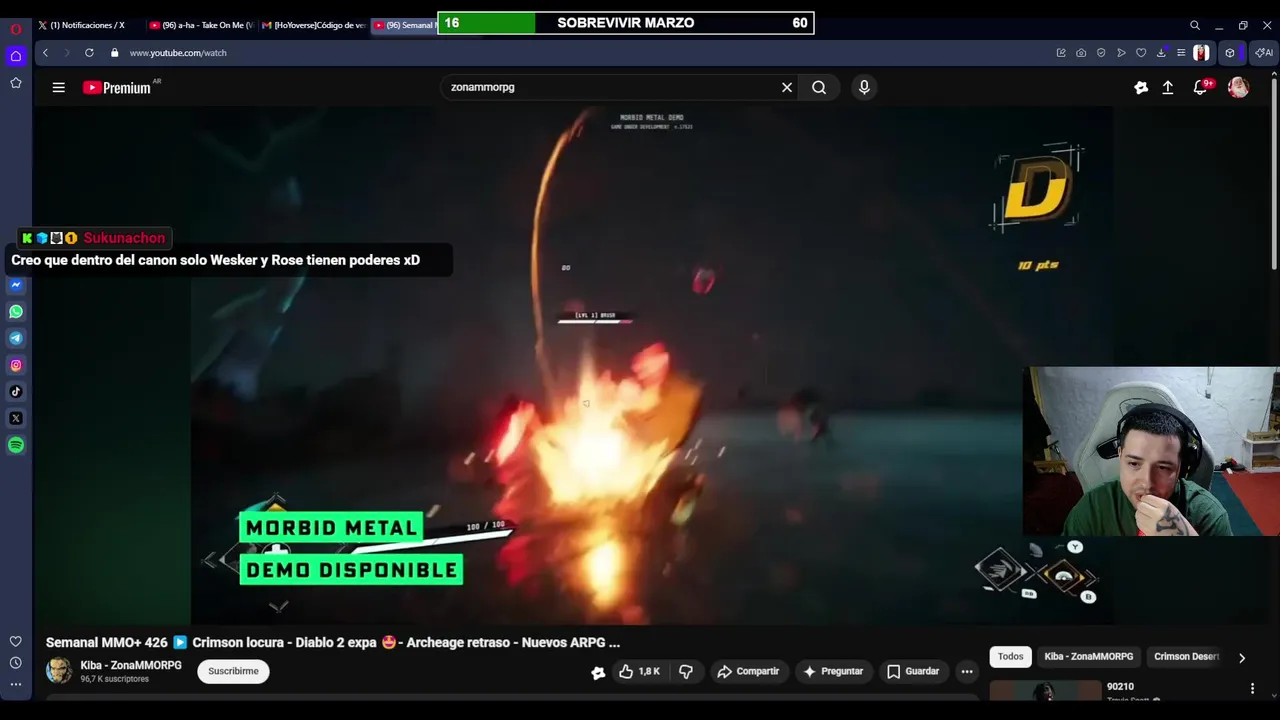Viewport: 1280px width, 720px height.
Task: Open options menu for the '90210' video
Action: 1252,688
